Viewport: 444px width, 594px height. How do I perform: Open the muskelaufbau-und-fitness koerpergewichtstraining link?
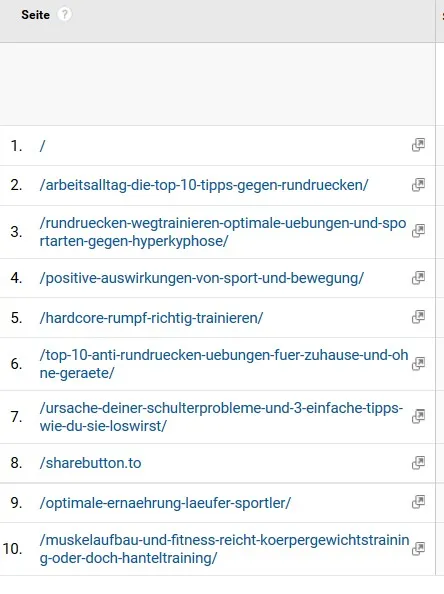224,549
